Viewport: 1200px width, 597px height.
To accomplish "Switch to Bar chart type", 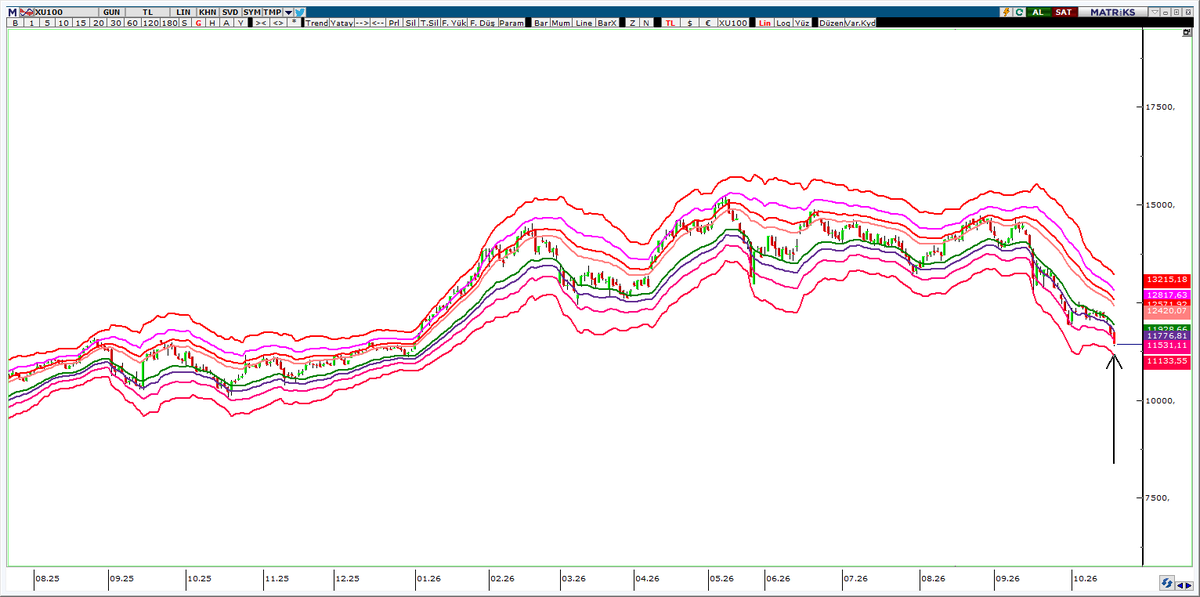I will [x=541, y=22].
